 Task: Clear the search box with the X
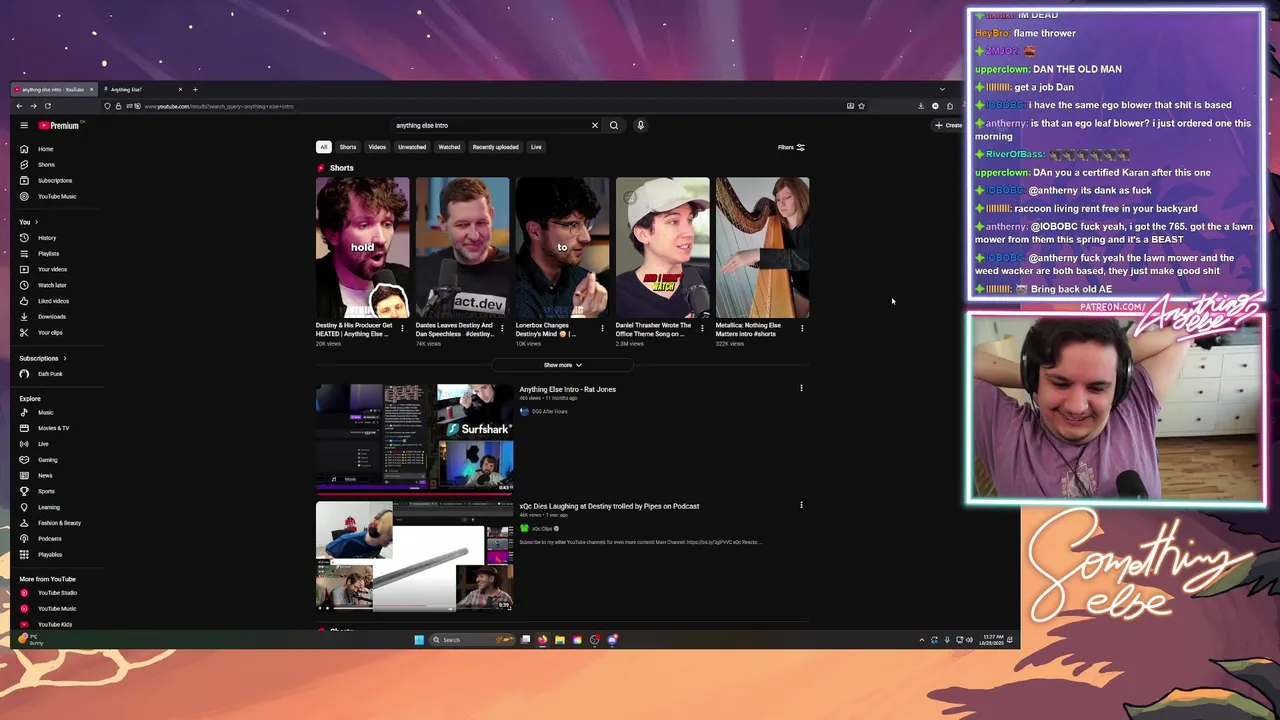[594, 125]
